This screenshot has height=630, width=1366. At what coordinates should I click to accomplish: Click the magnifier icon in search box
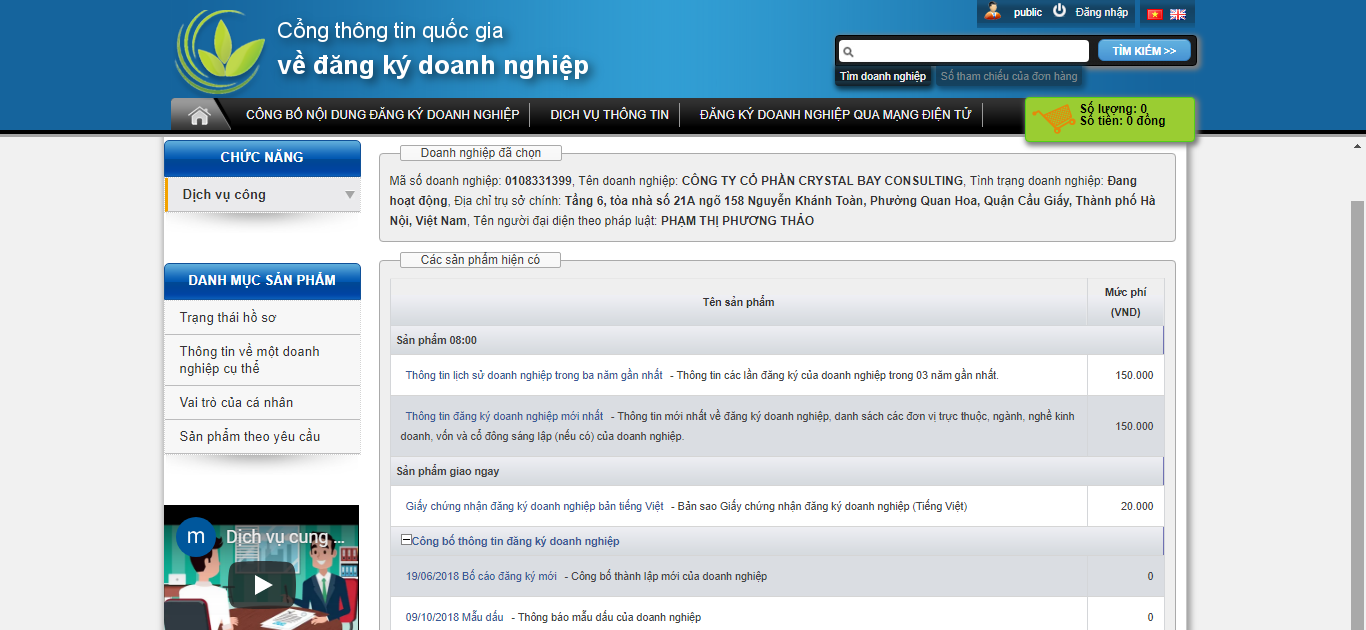click(847, 51)
